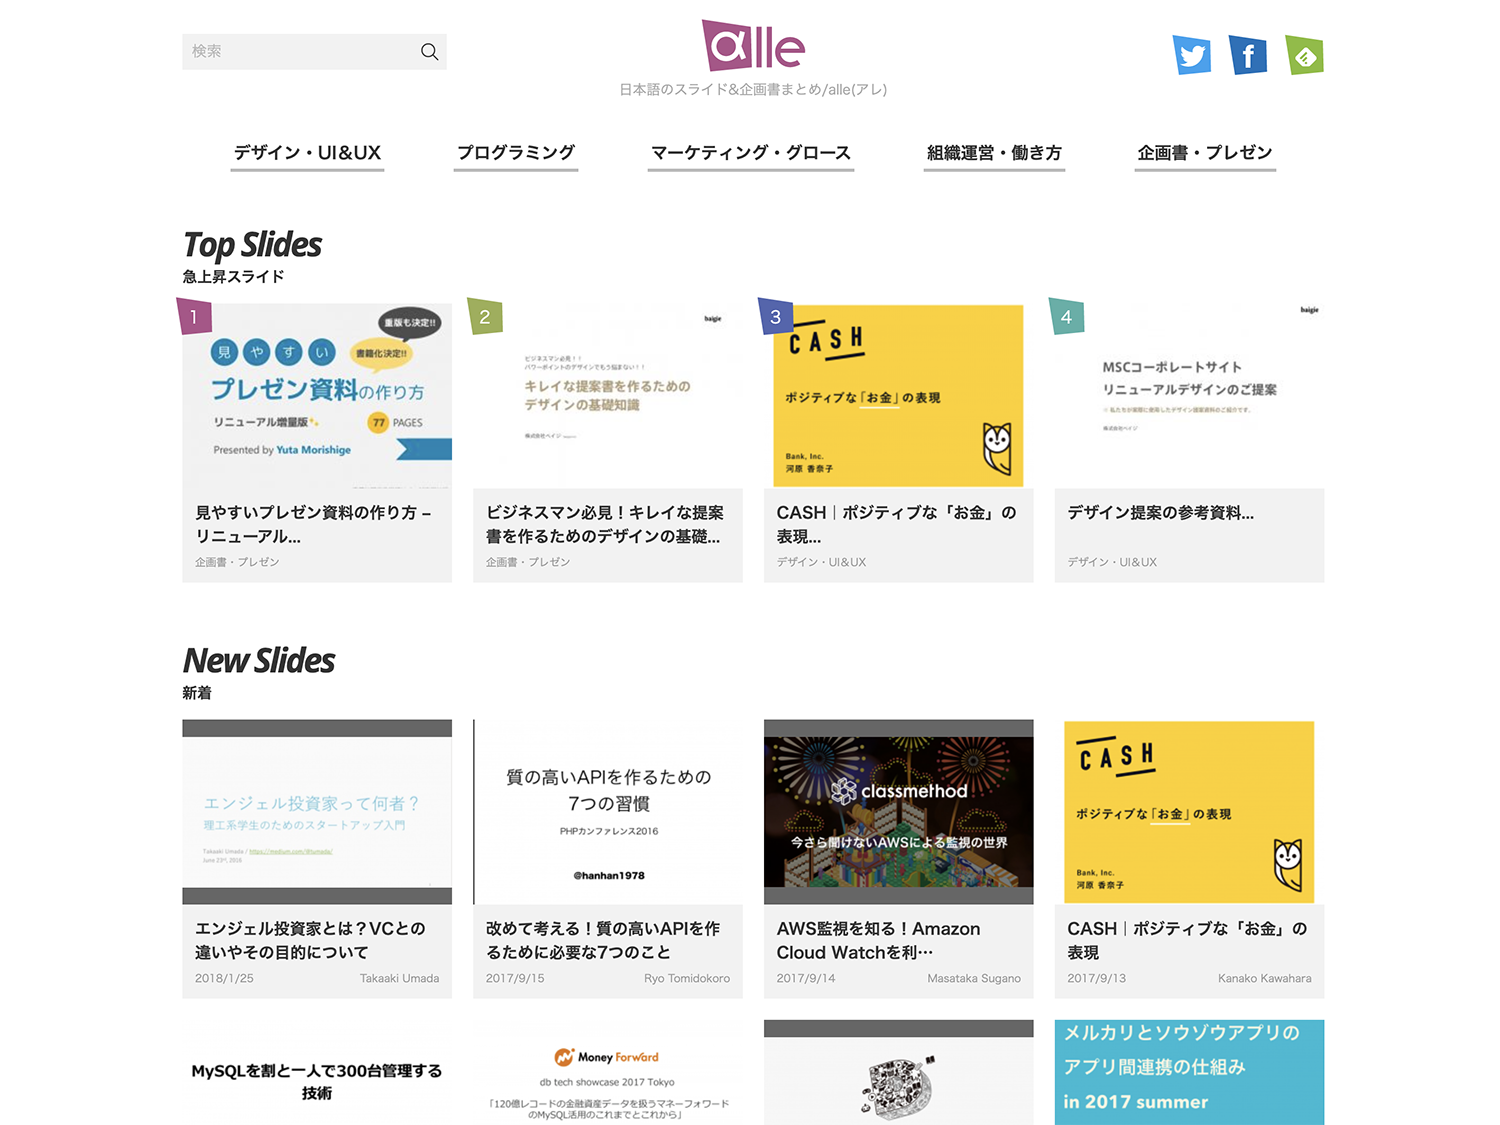Click title AWS監視を知る！Amazon Cloud Watch
Viewport: 1500px width, 1125px height.
pos(878,941)
